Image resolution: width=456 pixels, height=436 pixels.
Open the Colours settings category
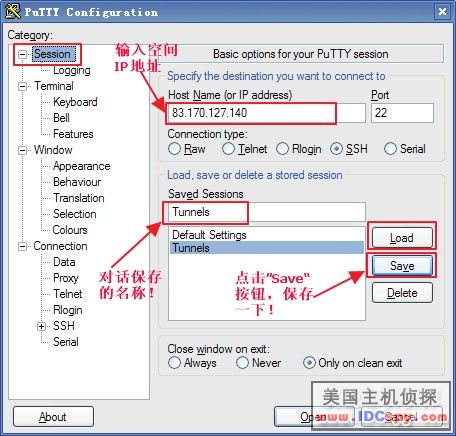pyautogui.click(x=70, y=230)
